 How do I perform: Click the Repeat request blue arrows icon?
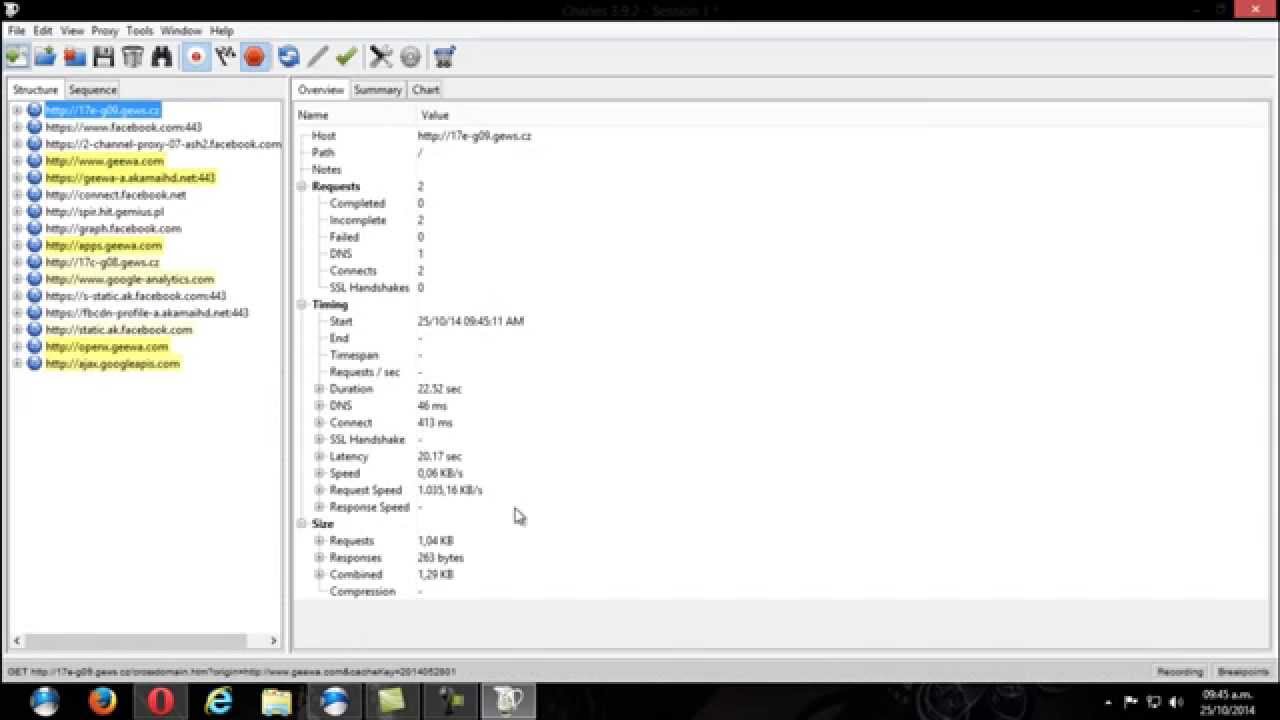(288, 57)
